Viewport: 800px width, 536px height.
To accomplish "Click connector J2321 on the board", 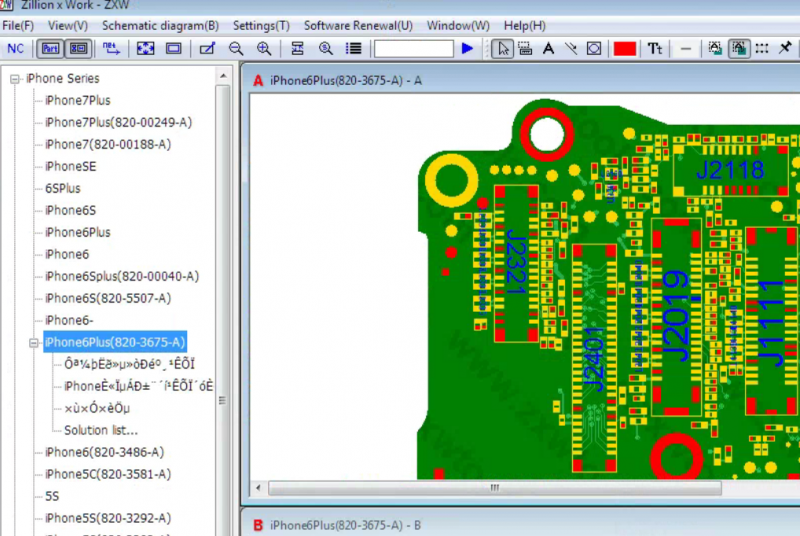I will [x=516, y=263].
